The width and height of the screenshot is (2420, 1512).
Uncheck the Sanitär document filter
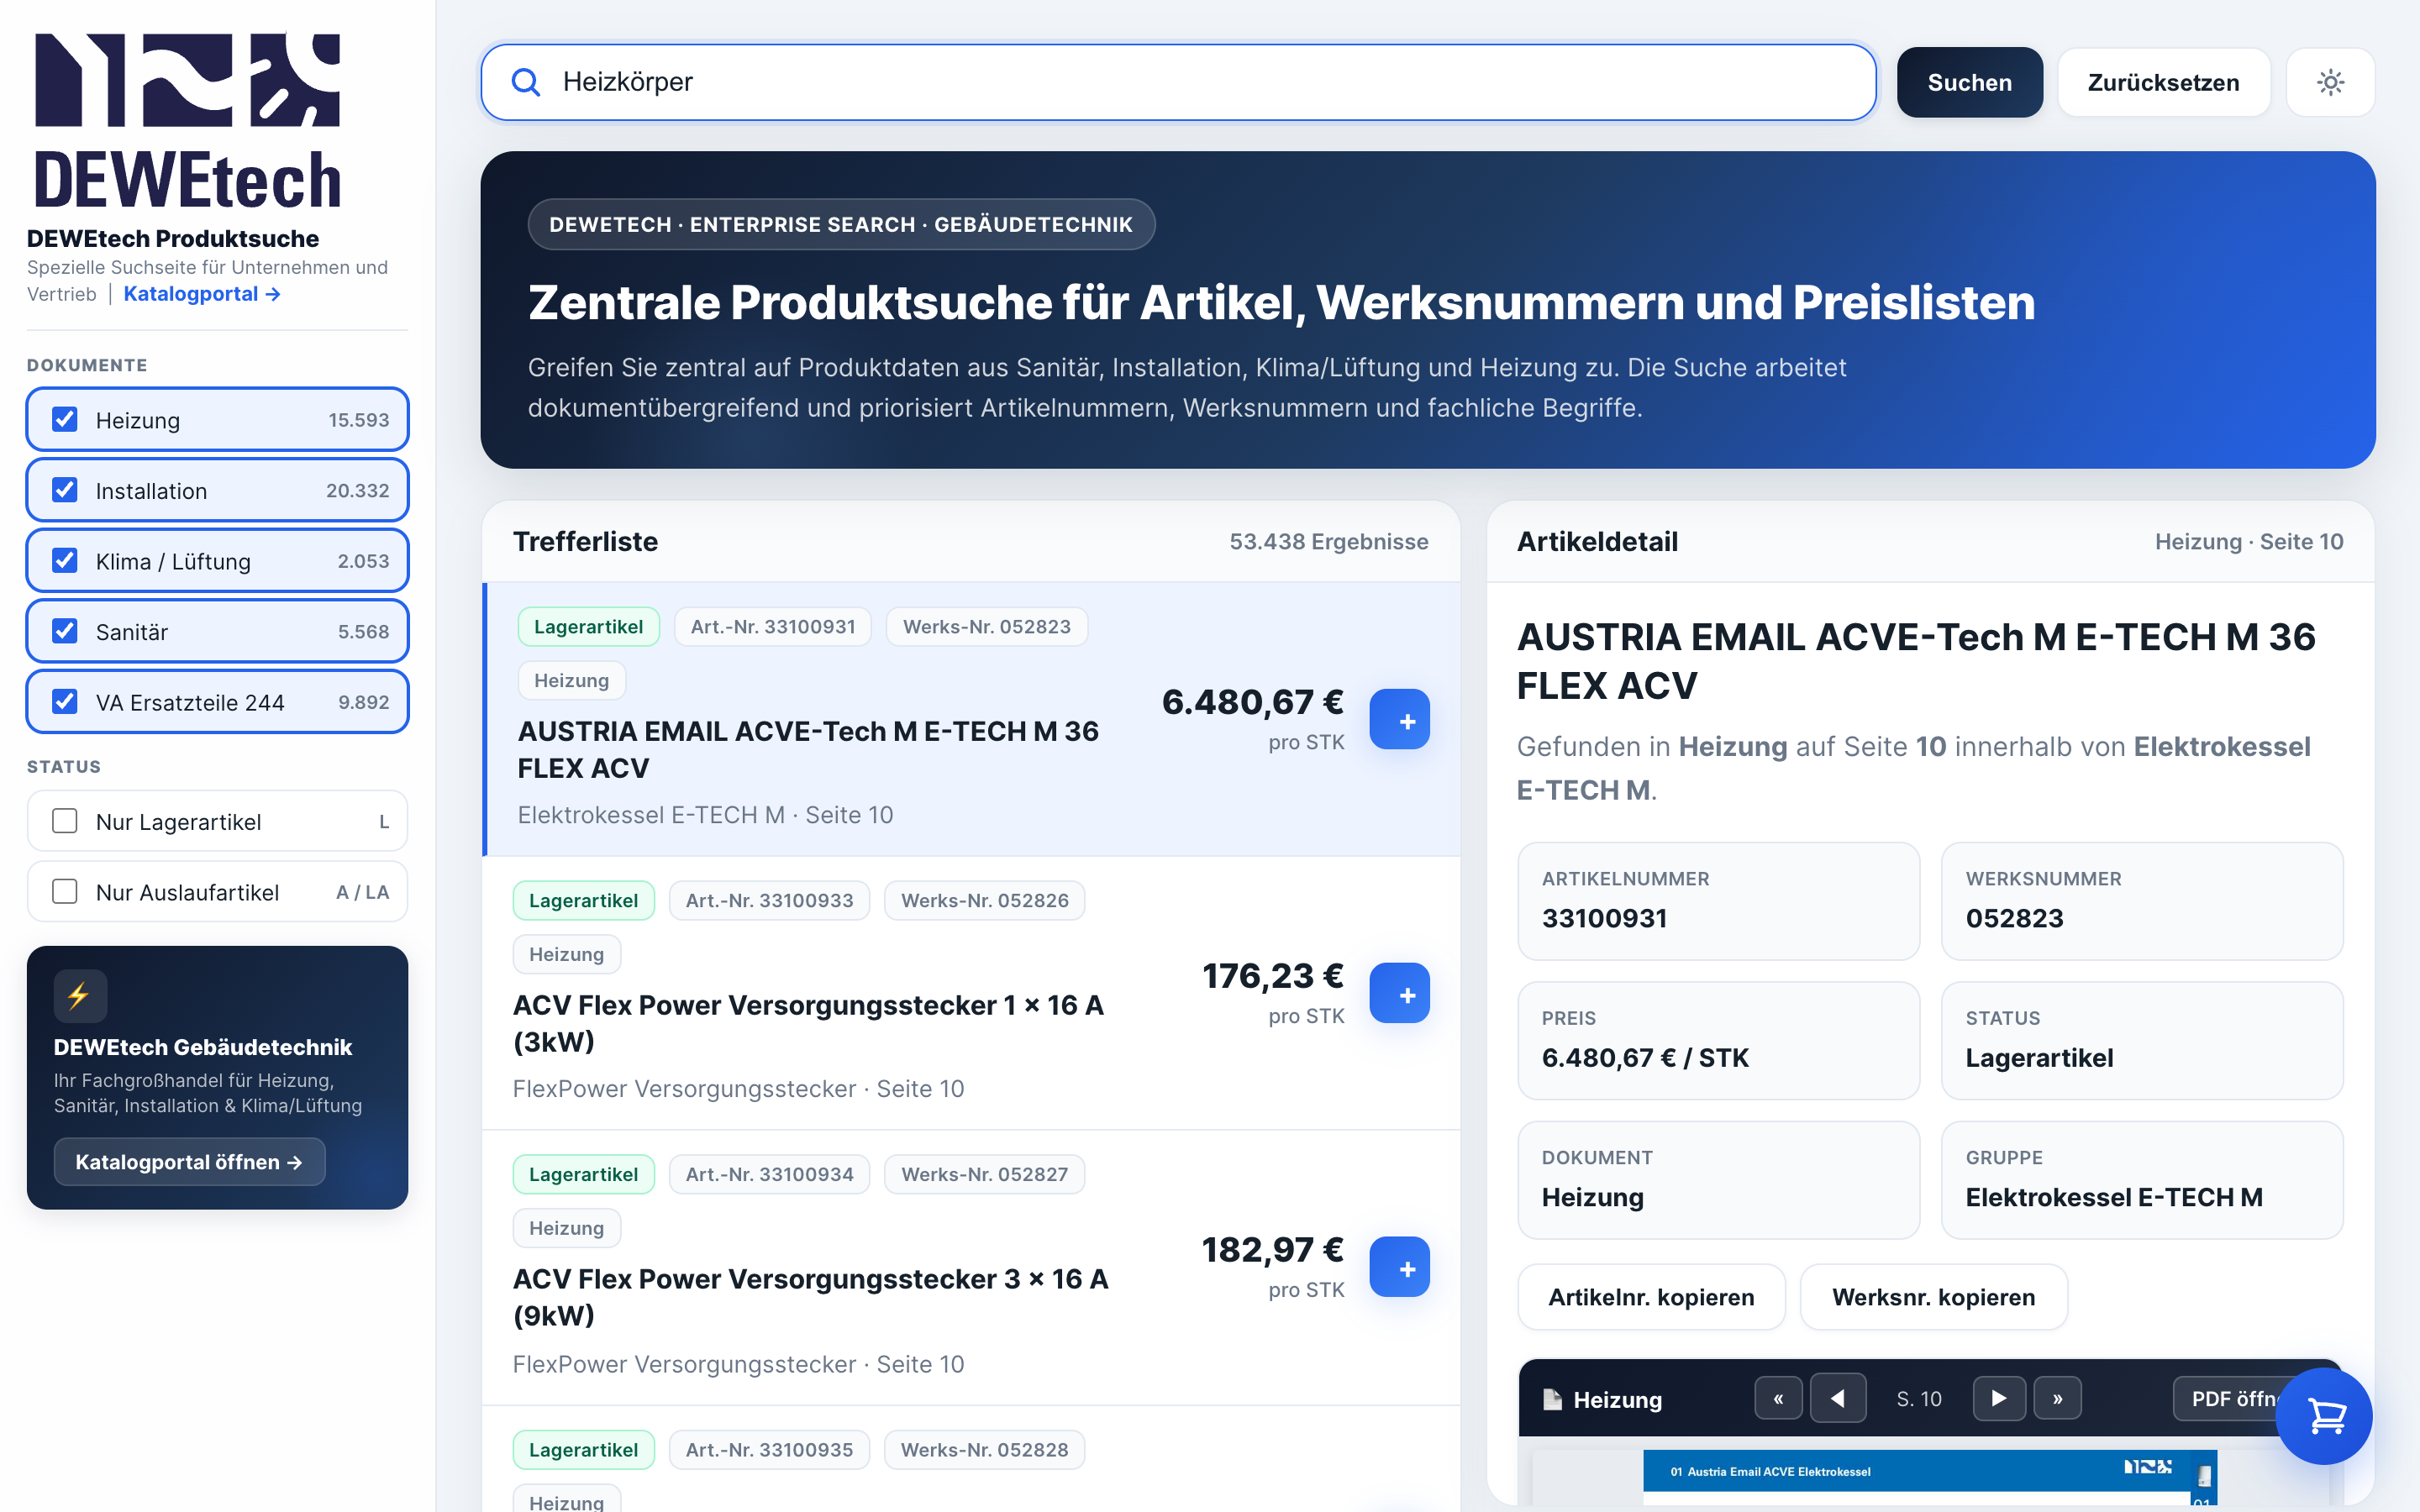pos(65,631)
